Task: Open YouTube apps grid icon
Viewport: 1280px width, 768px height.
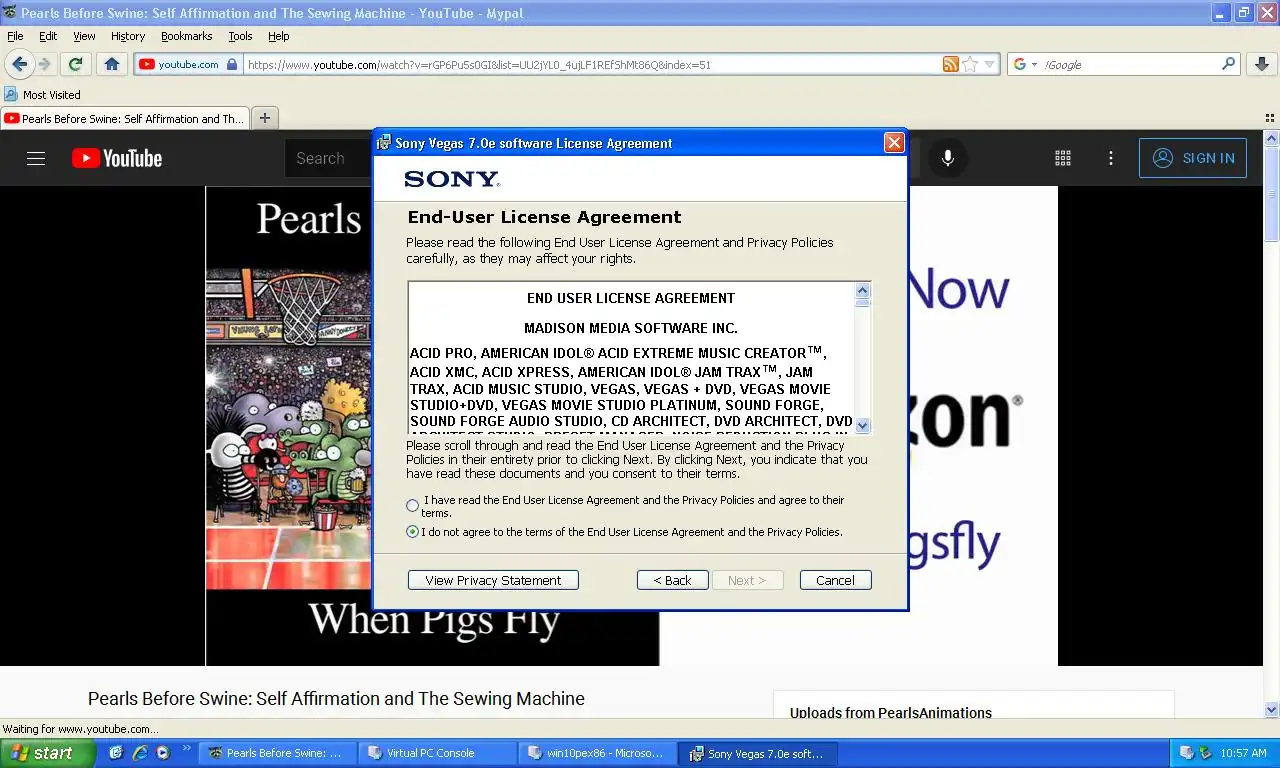Action: [x=1063, y=158]
